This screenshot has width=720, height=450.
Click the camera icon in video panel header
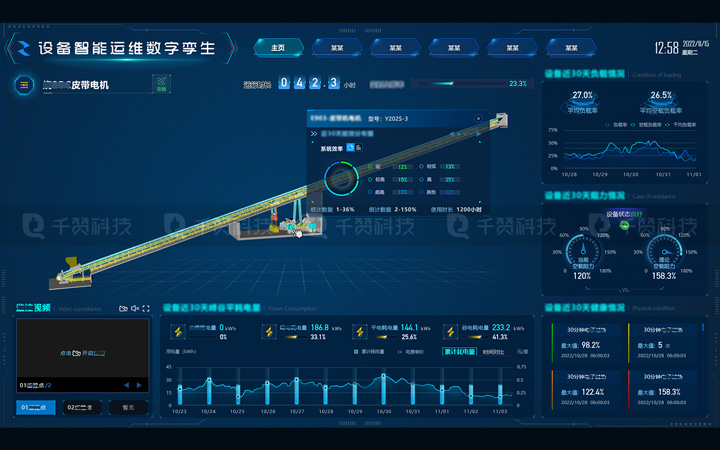click(123, 308)
